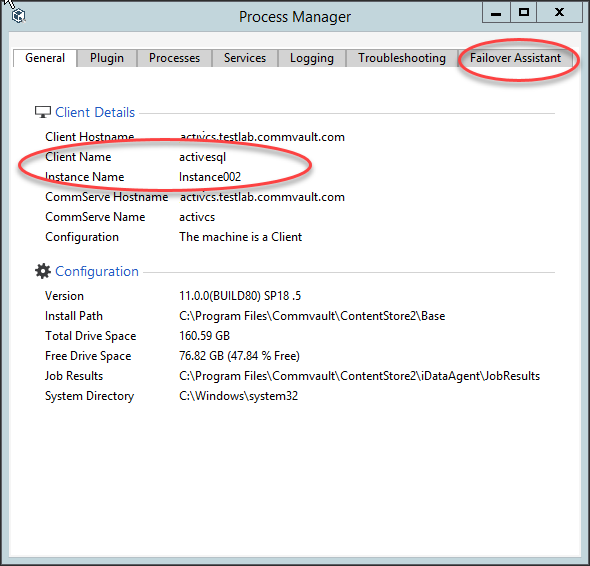Select the Job Results path value

359,376
